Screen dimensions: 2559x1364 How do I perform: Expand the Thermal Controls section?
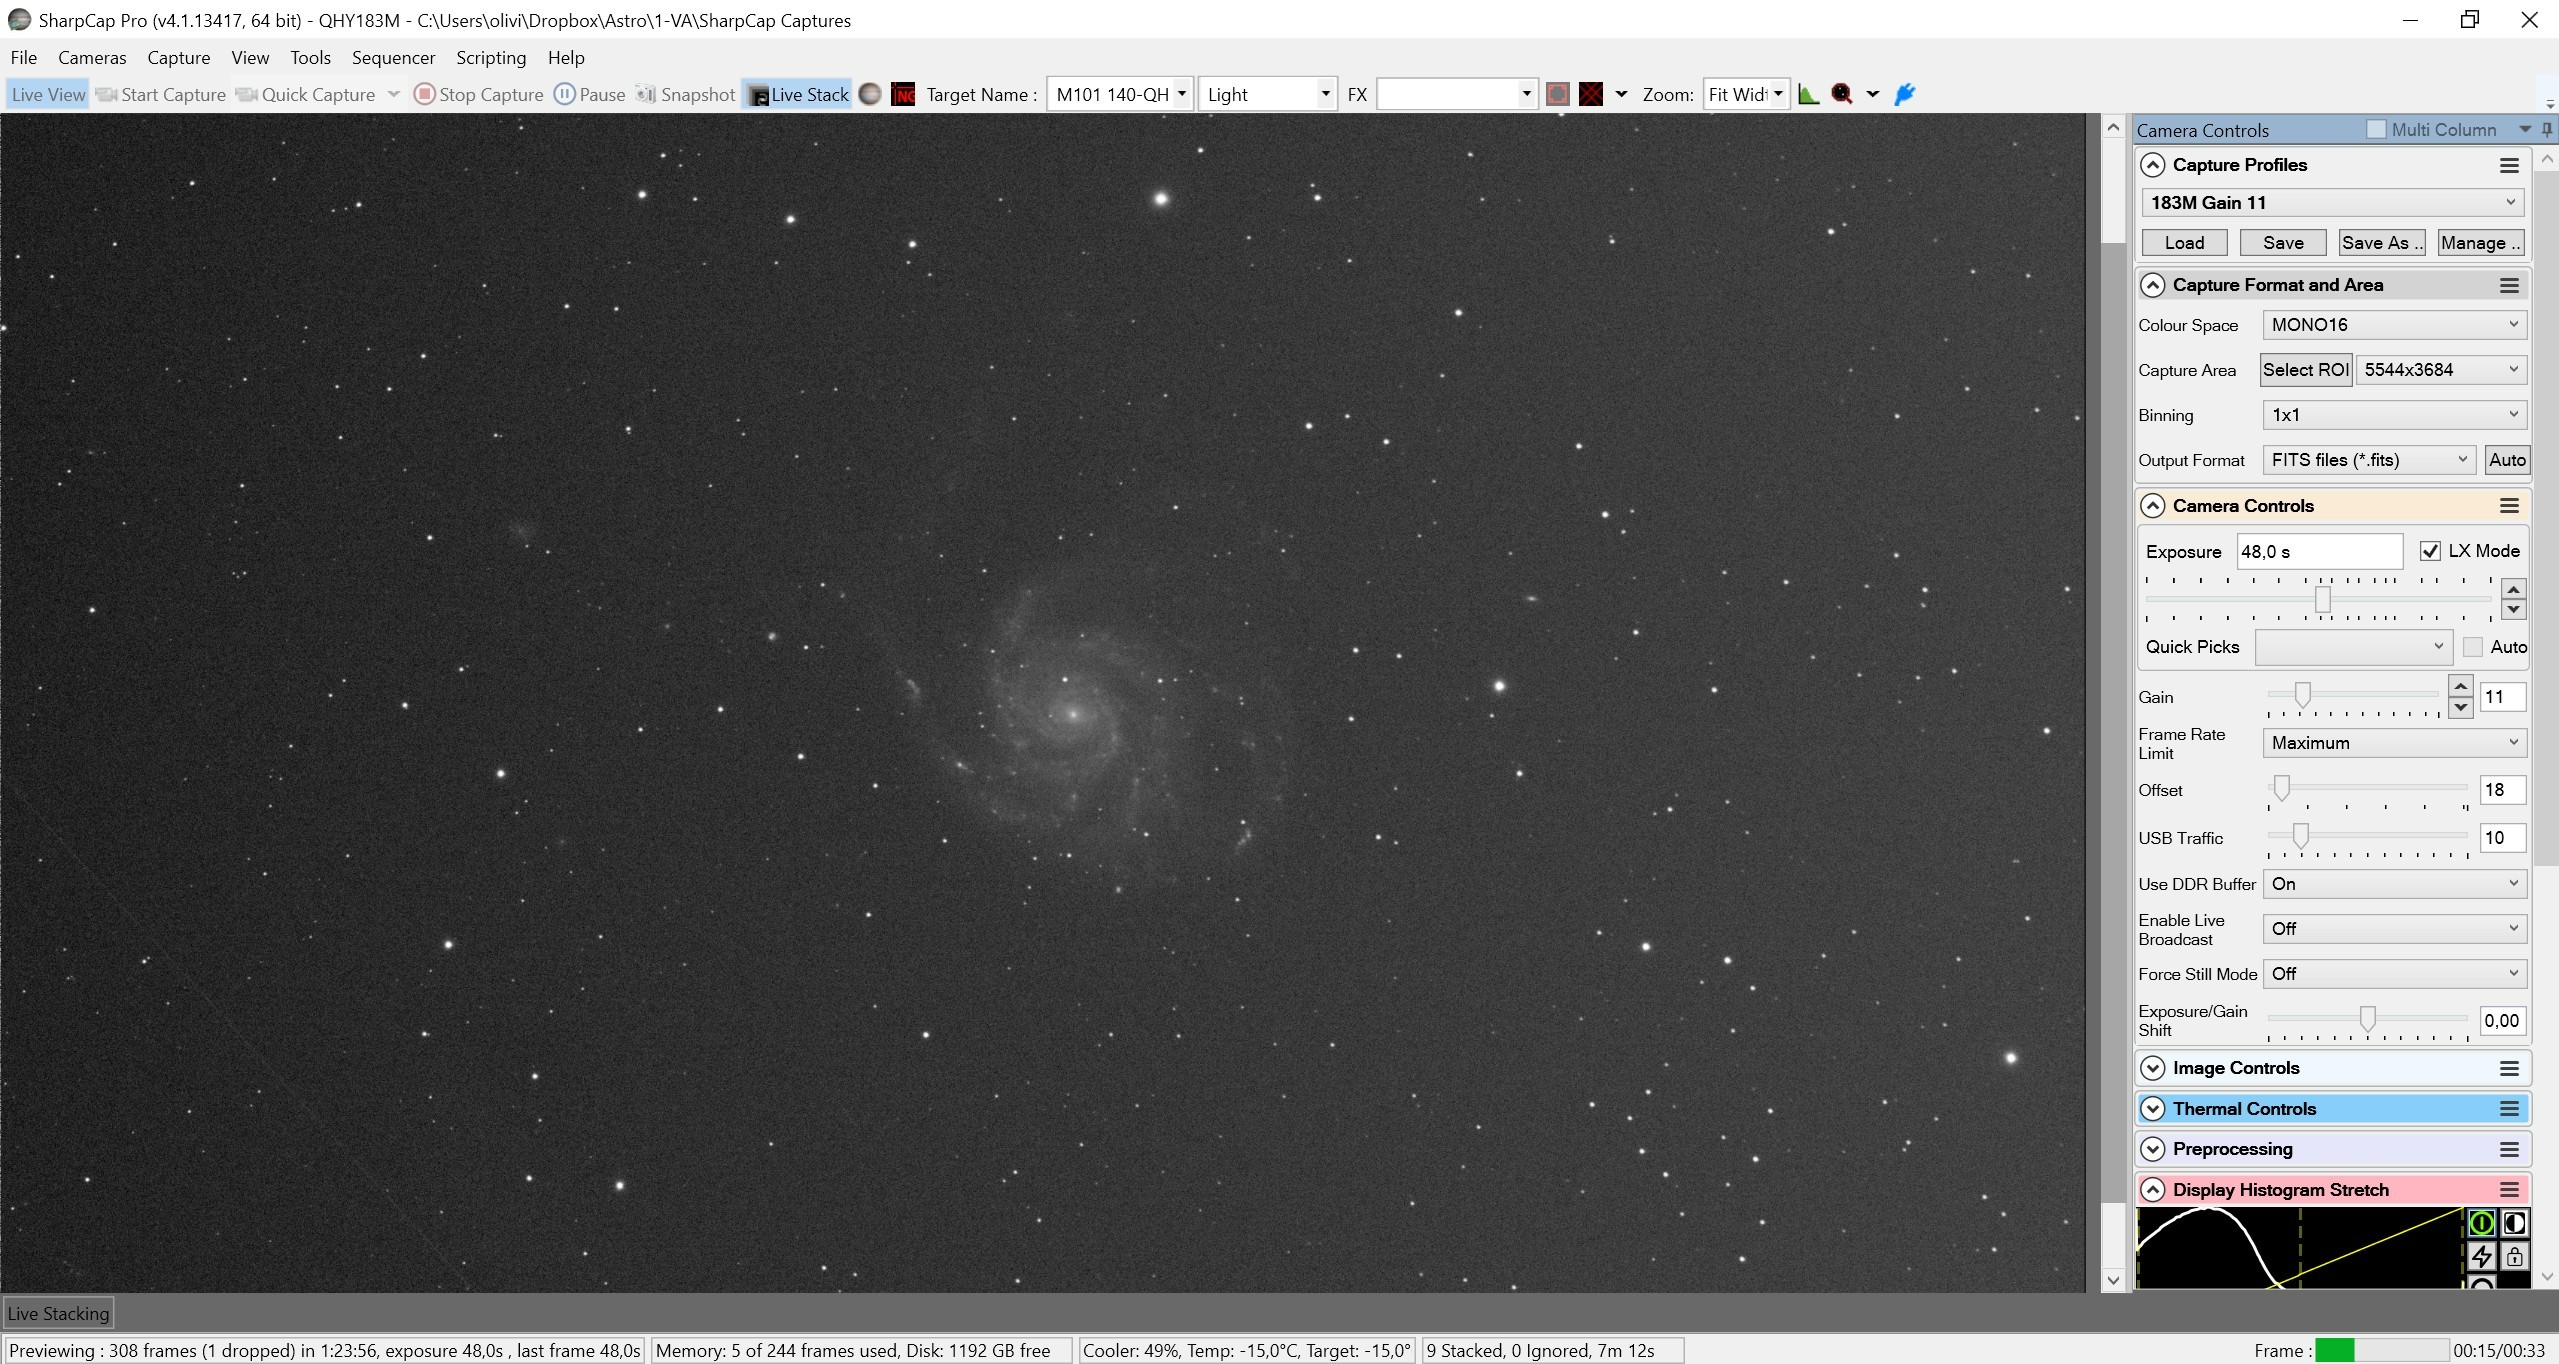(2153, 1109)
